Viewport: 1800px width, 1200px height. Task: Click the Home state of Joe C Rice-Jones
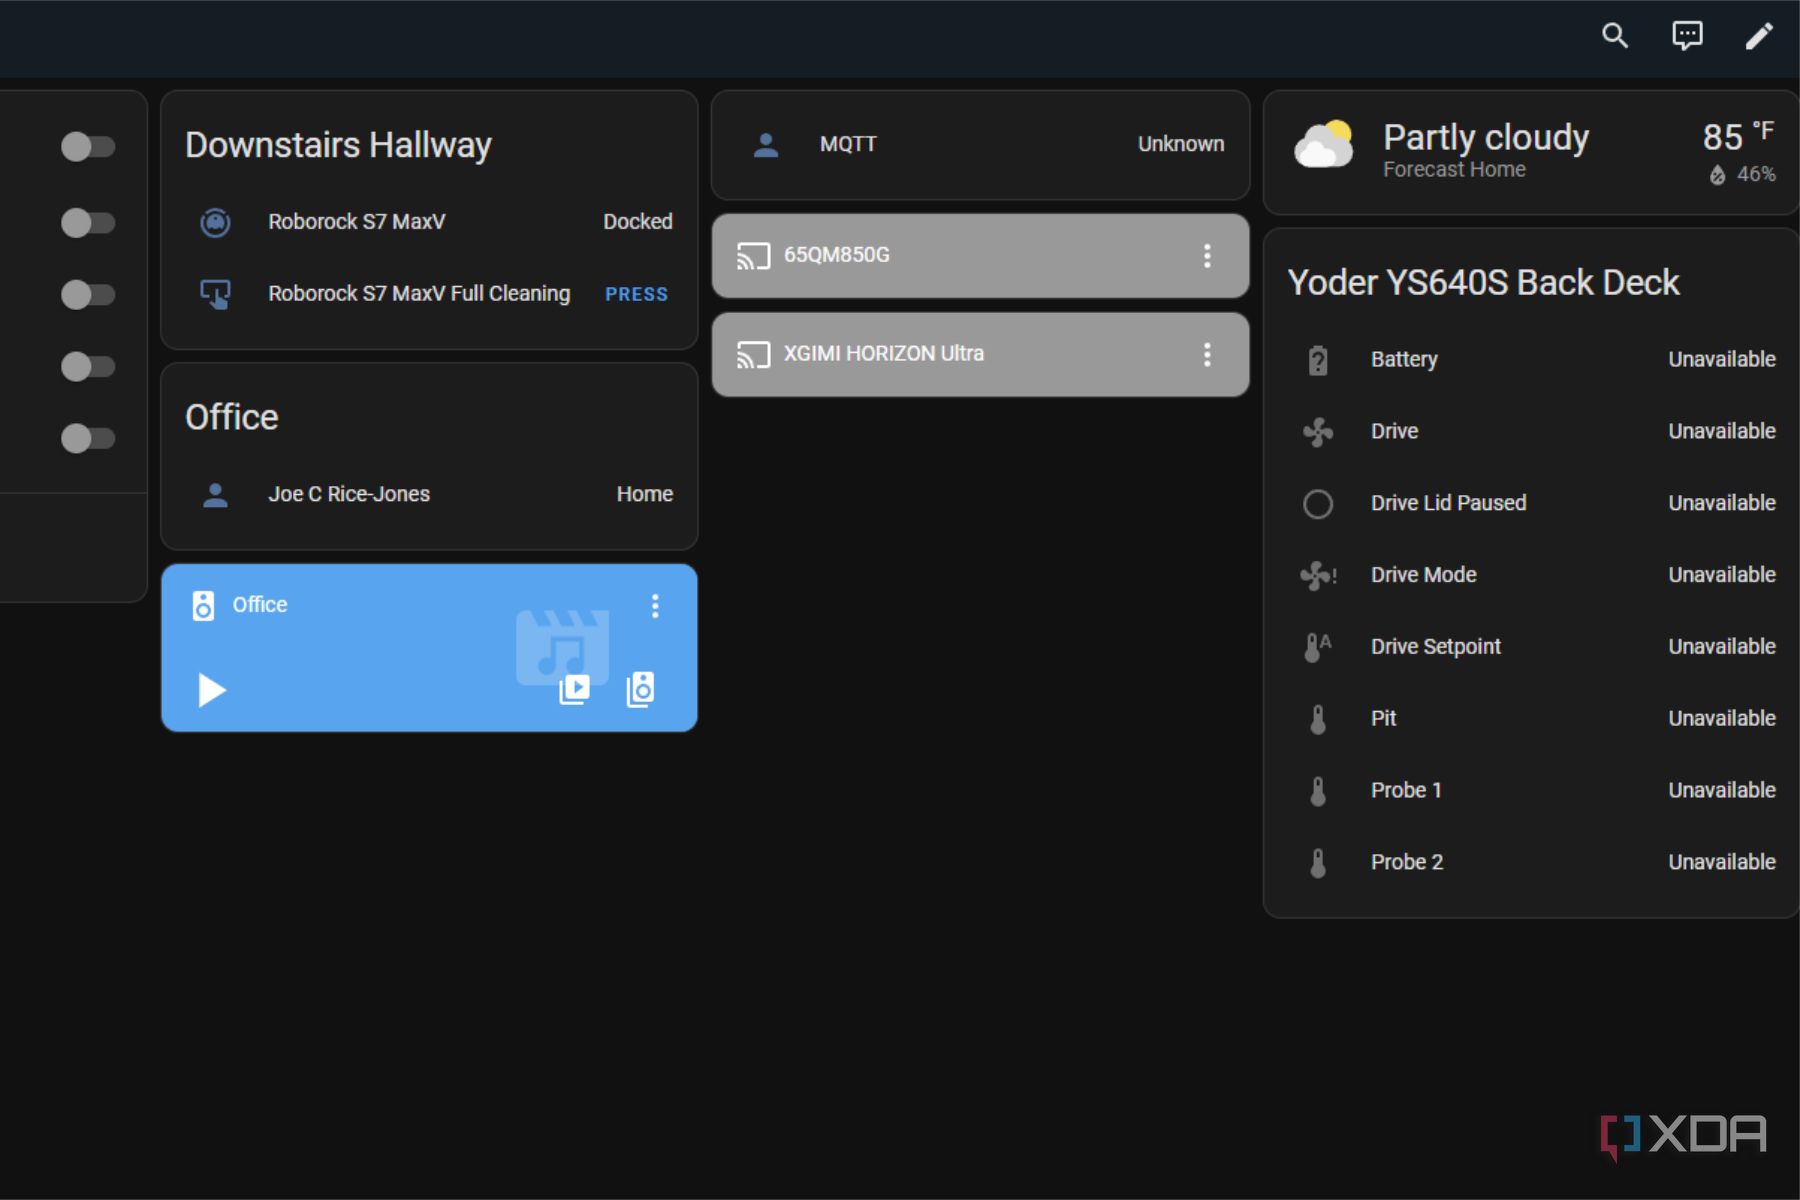point(645,494)
